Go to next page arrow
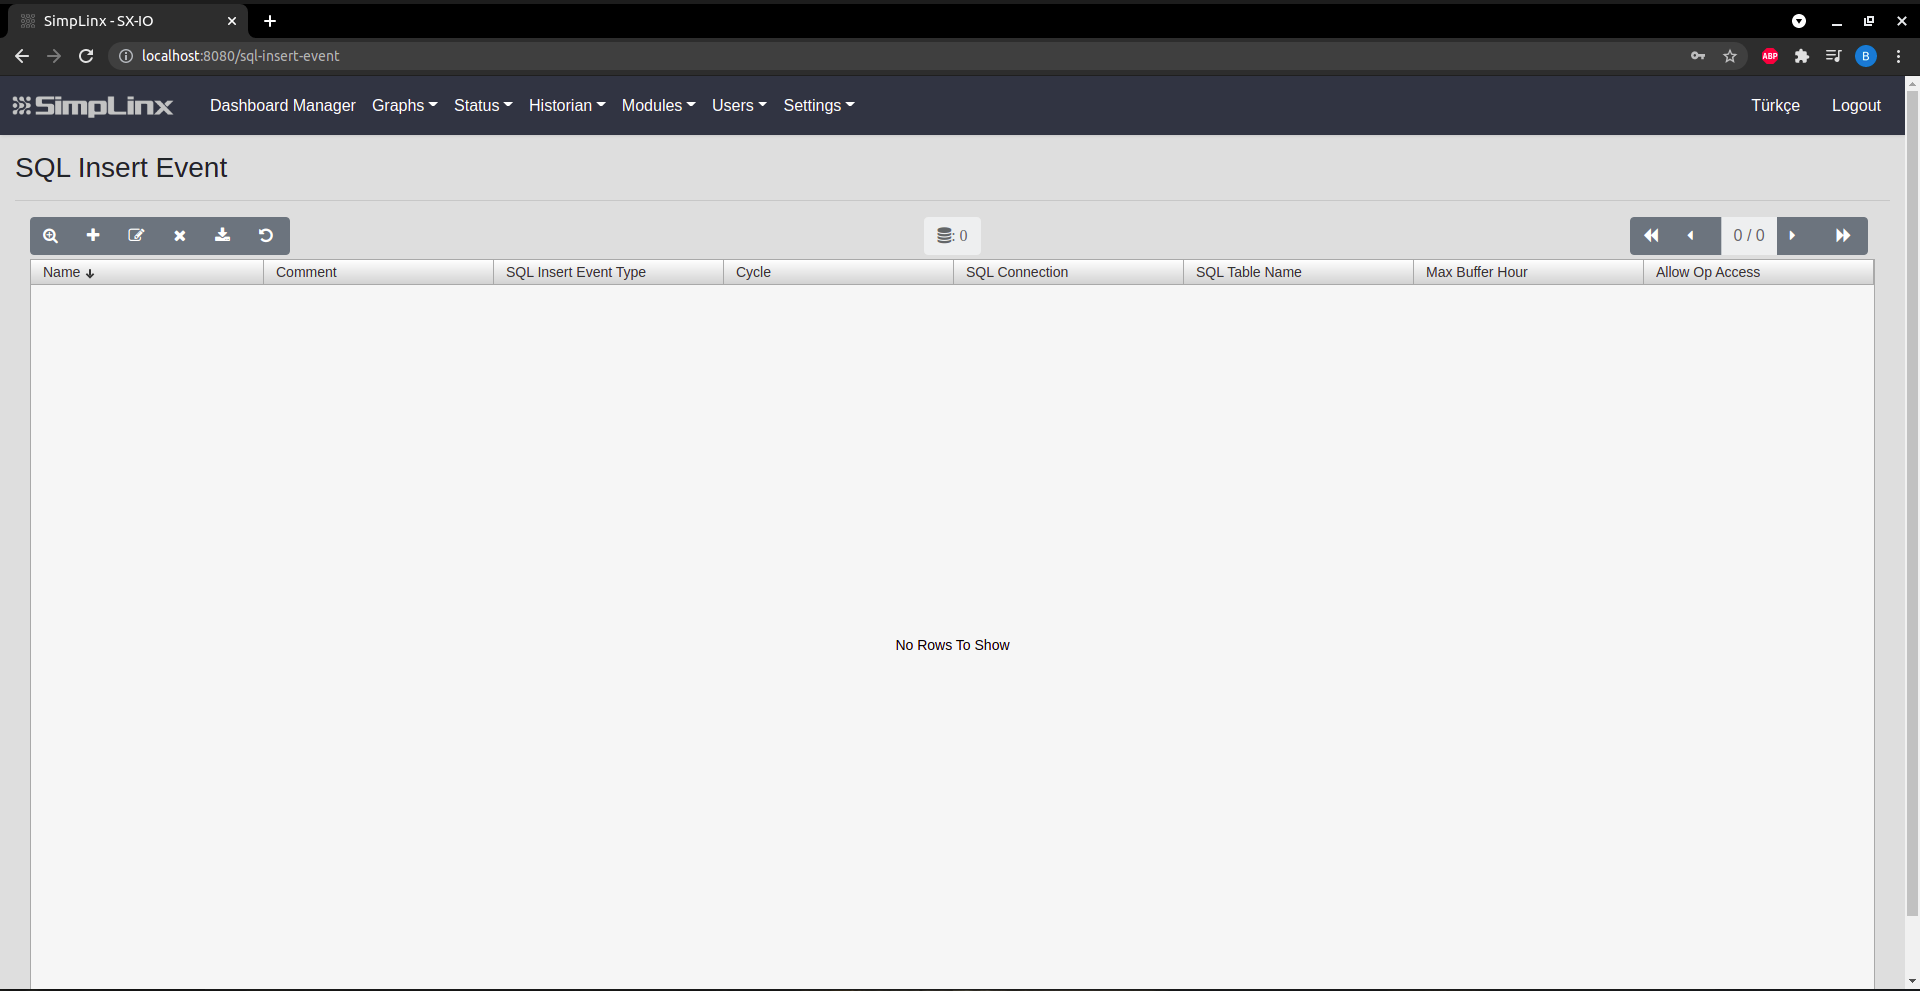The width and height of the screenshot is (1920, 991). pos(1792,236)
